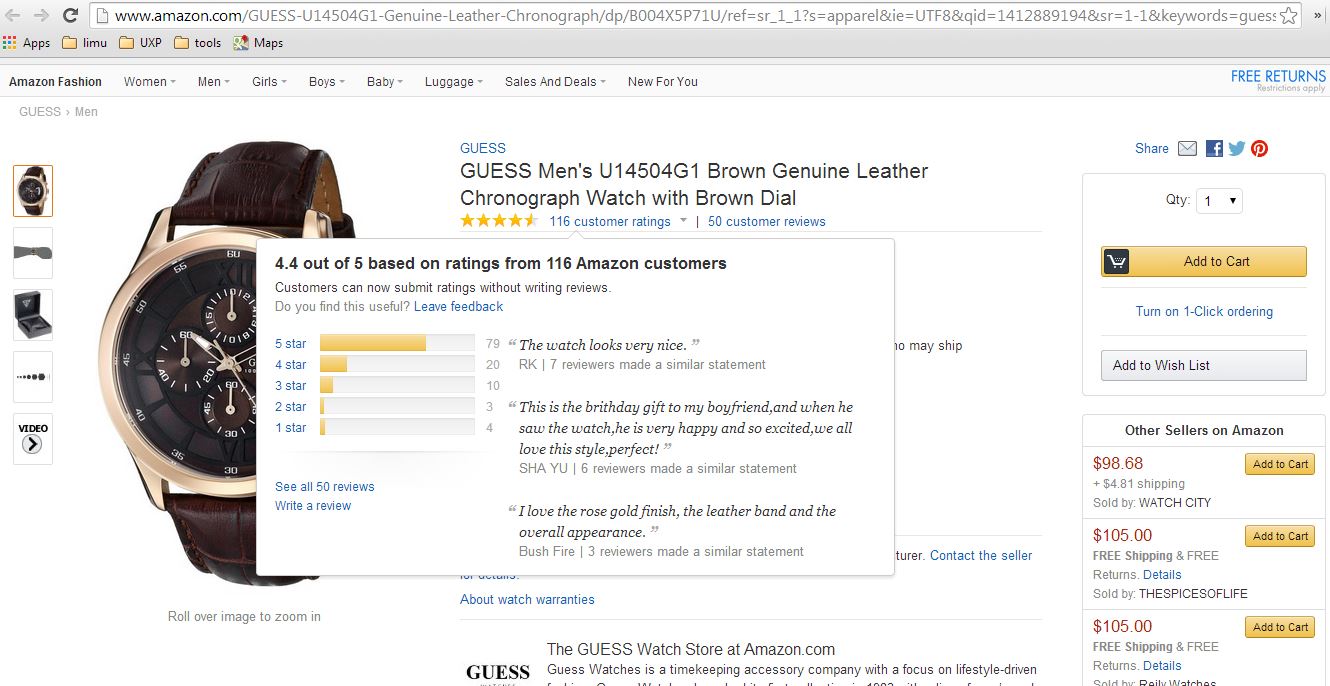Click the Share link

[x=1152, y=149]
